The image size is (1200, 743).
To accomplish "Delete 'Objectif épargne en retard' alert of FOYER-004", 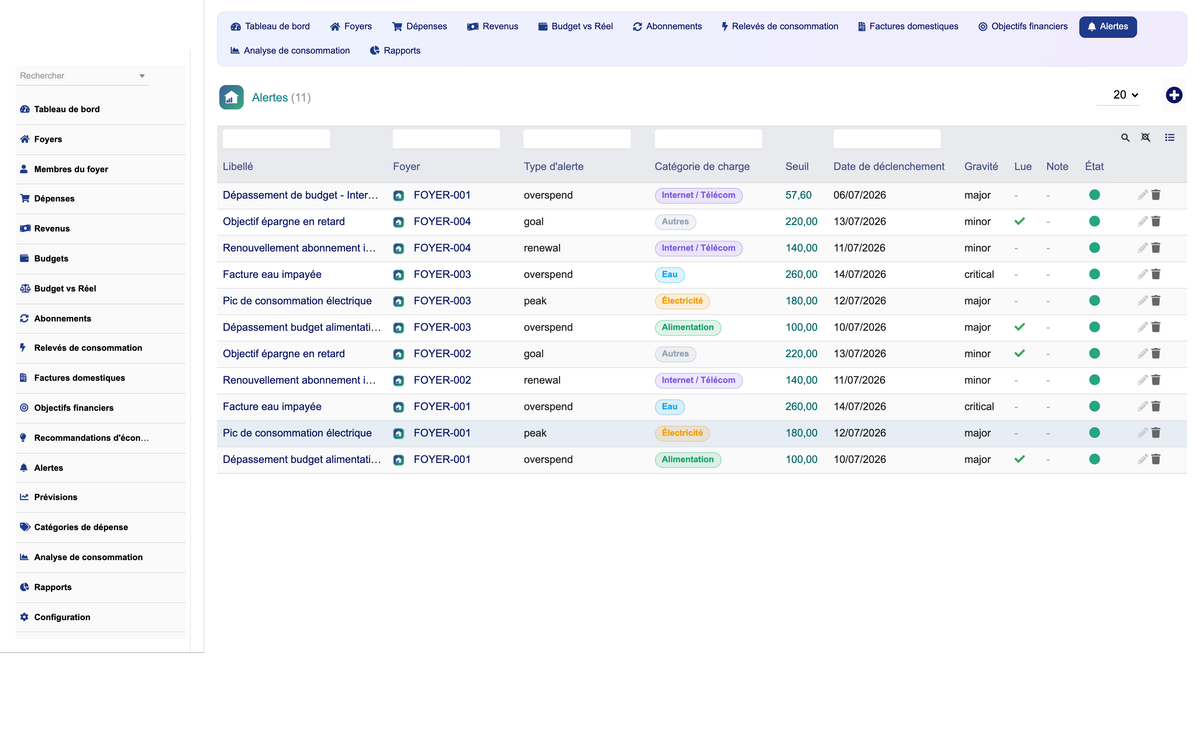I will [1156, 221].
